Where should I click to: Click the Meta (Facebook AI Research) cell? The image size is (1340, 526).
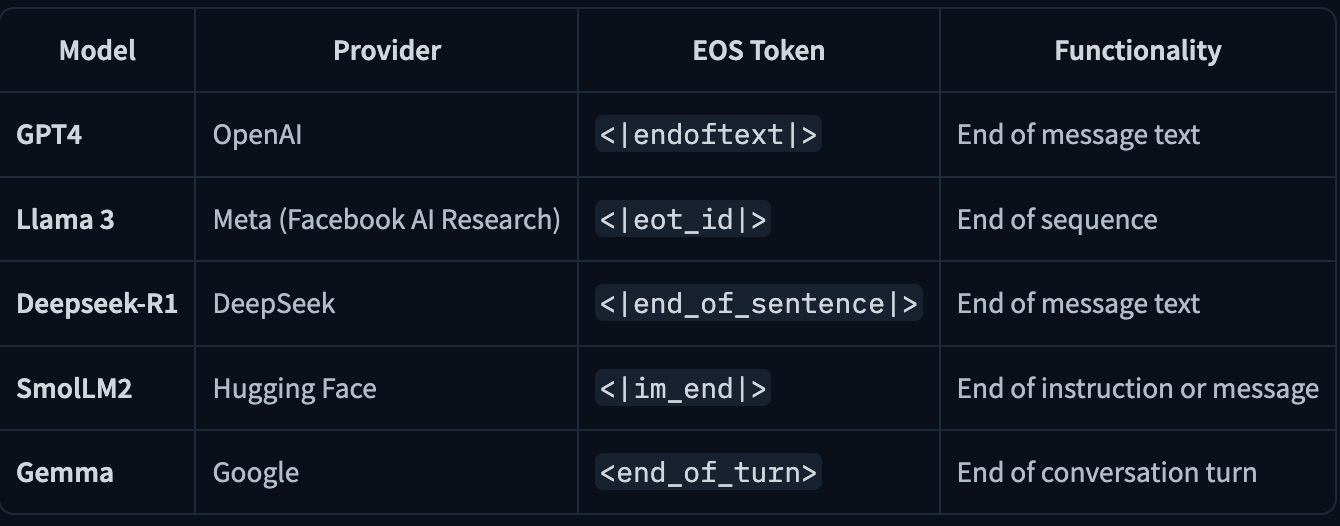pos(386,220)
